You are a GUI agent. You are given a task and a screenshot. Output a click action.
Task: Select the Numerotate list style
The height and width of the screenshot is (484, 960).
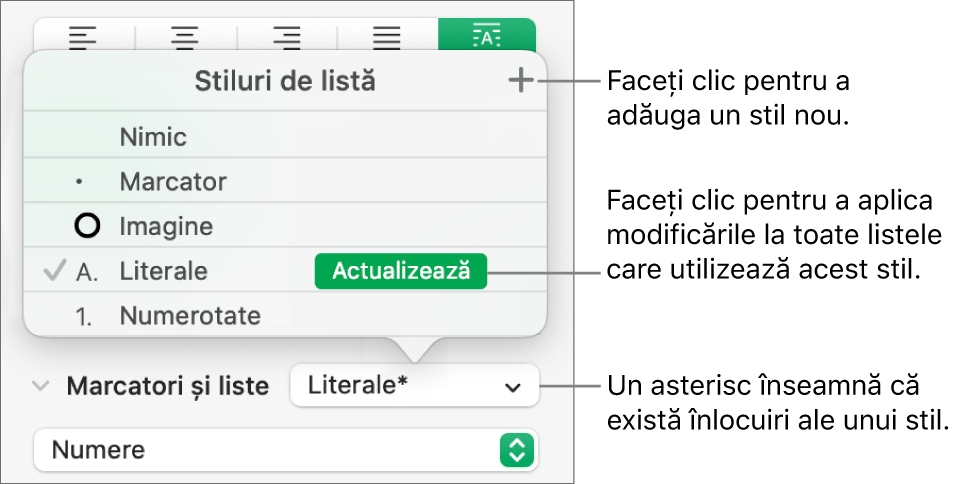(x=190, y=317)
